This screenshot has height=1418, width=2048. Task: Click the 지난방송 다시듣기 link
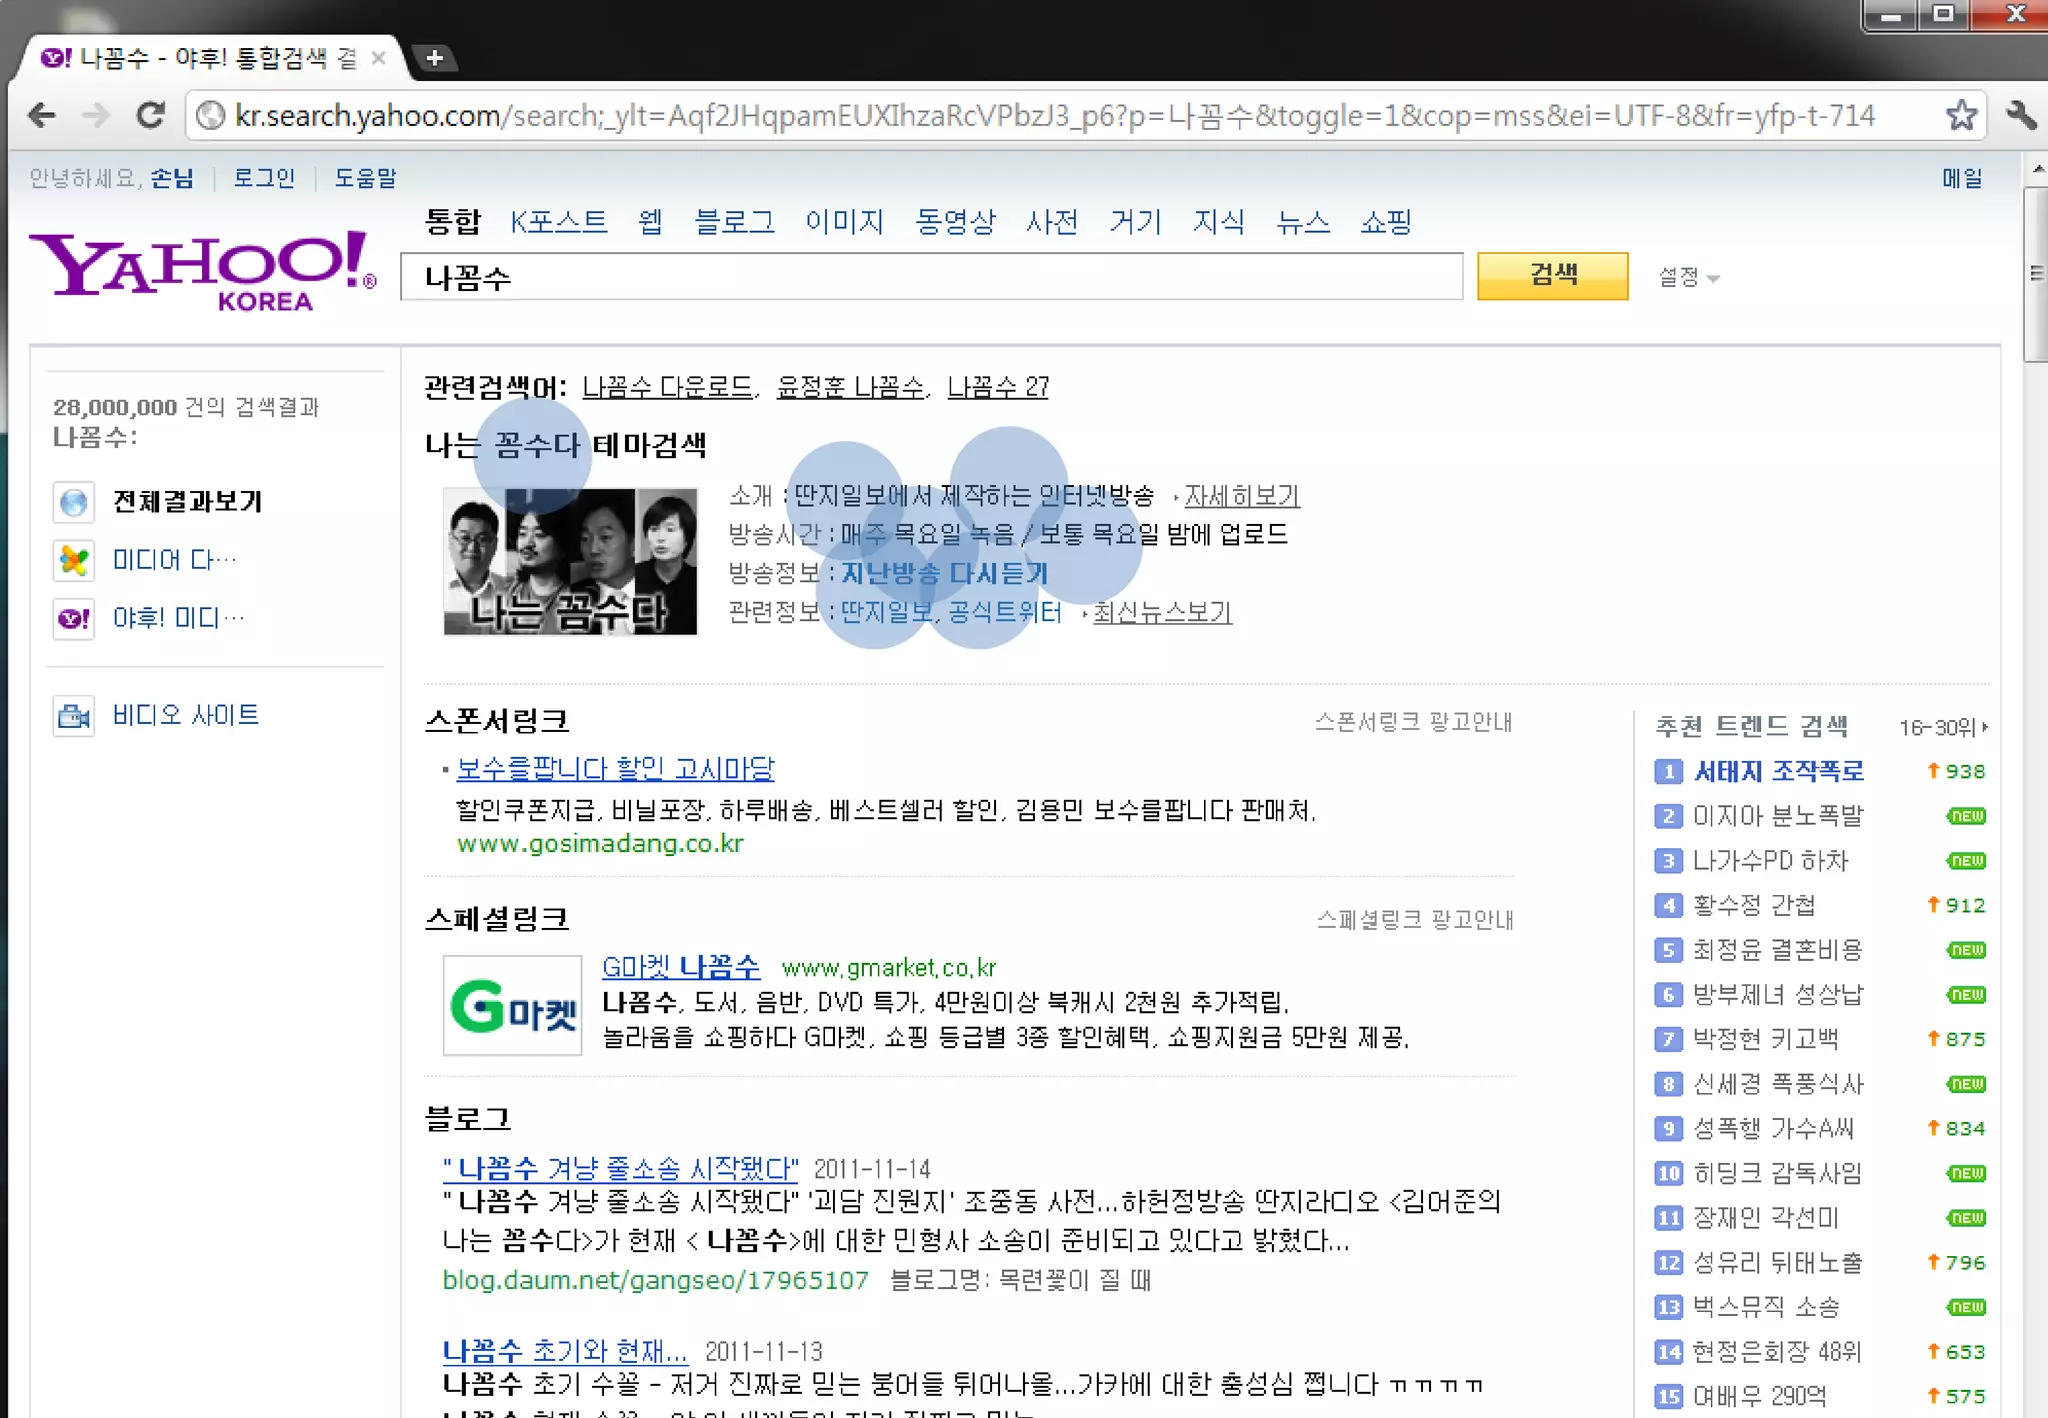pyautogui.click(x=944, y=573)
